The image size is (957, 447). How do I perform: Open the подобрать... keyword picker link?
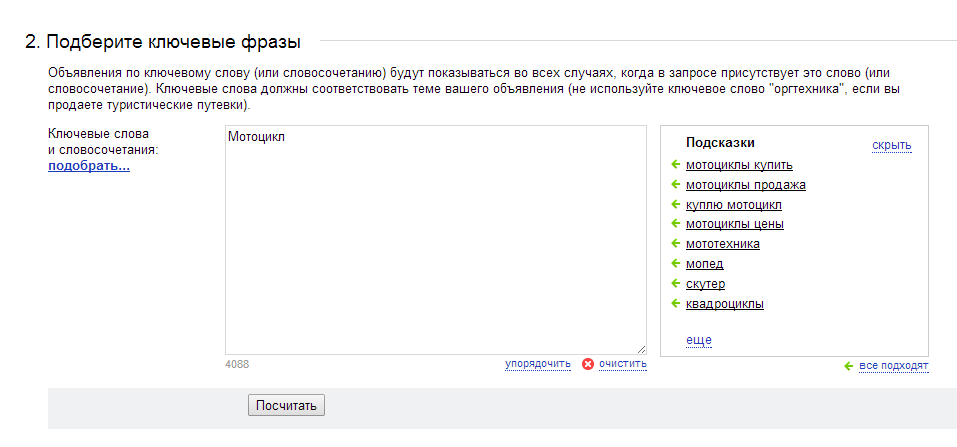[89, 165]
